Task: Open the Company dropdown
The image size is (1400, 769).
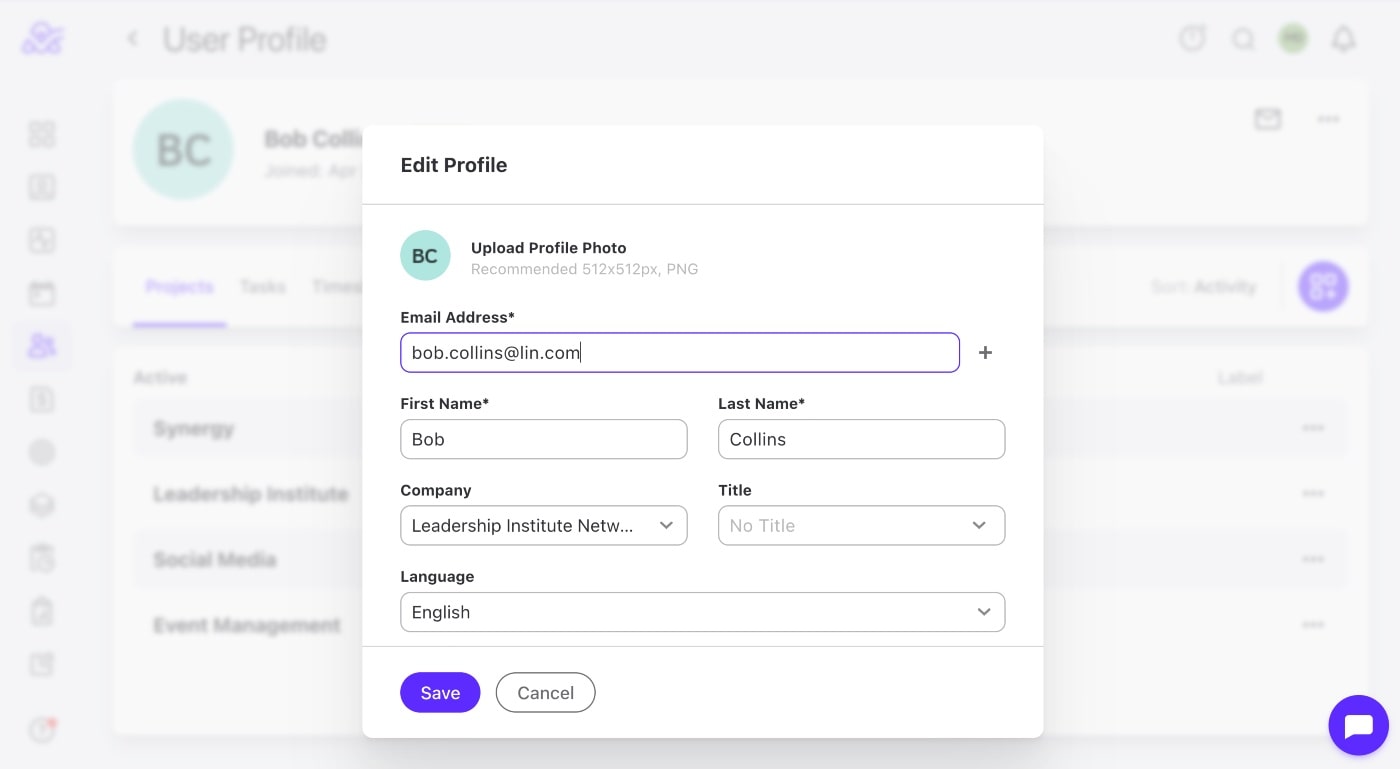Action: tap(544, 525)
